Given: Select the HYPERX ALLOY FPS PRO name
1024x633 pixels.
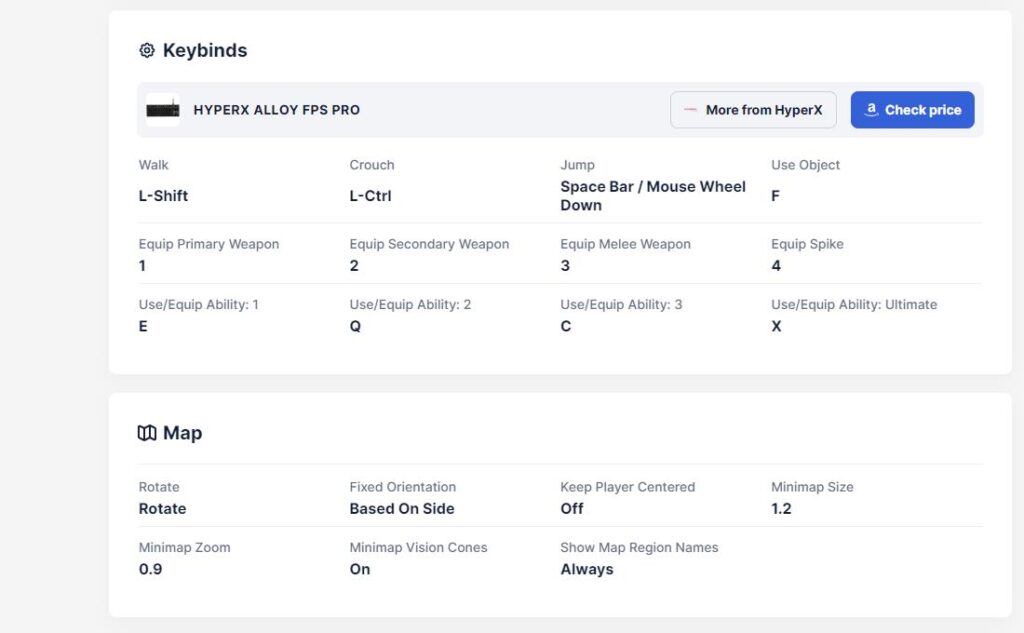Looking at the screenshot, I should (276, 110).
